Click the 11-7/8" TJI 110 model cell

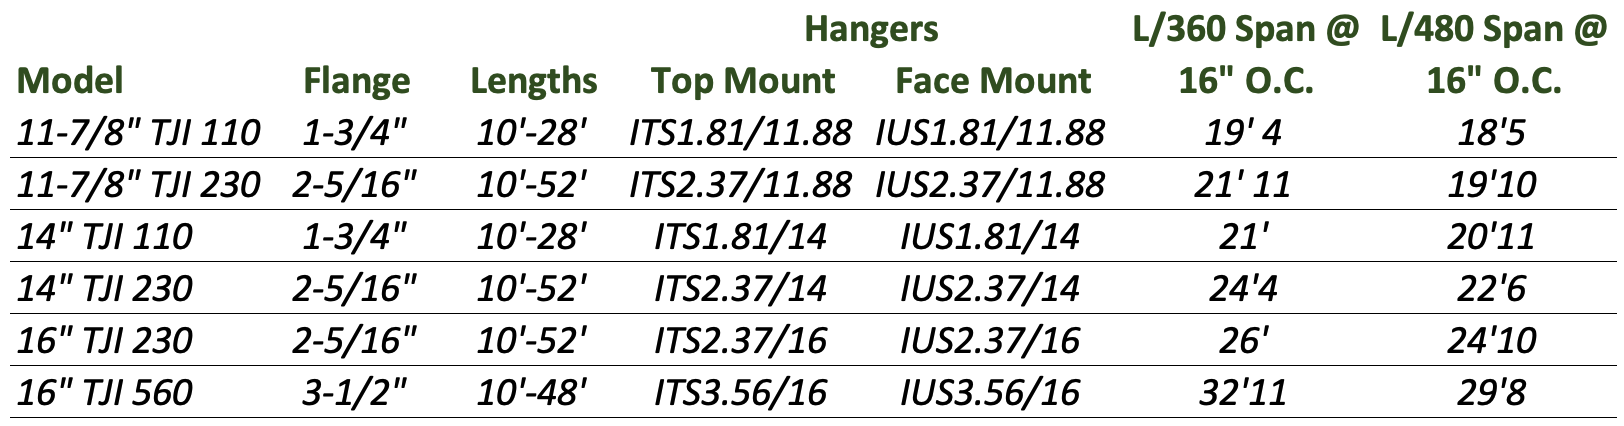pos(139,132)
